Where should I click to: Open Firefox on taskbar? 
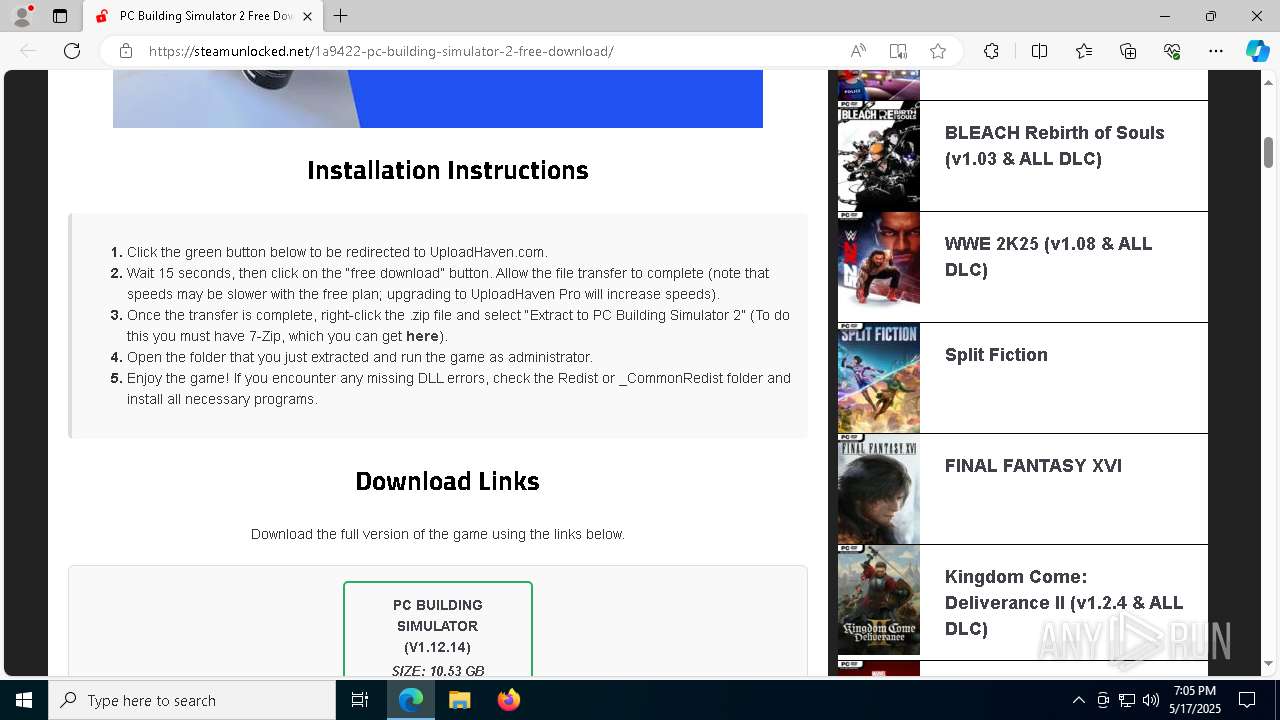pyautogui.click(x=508, y=700)
